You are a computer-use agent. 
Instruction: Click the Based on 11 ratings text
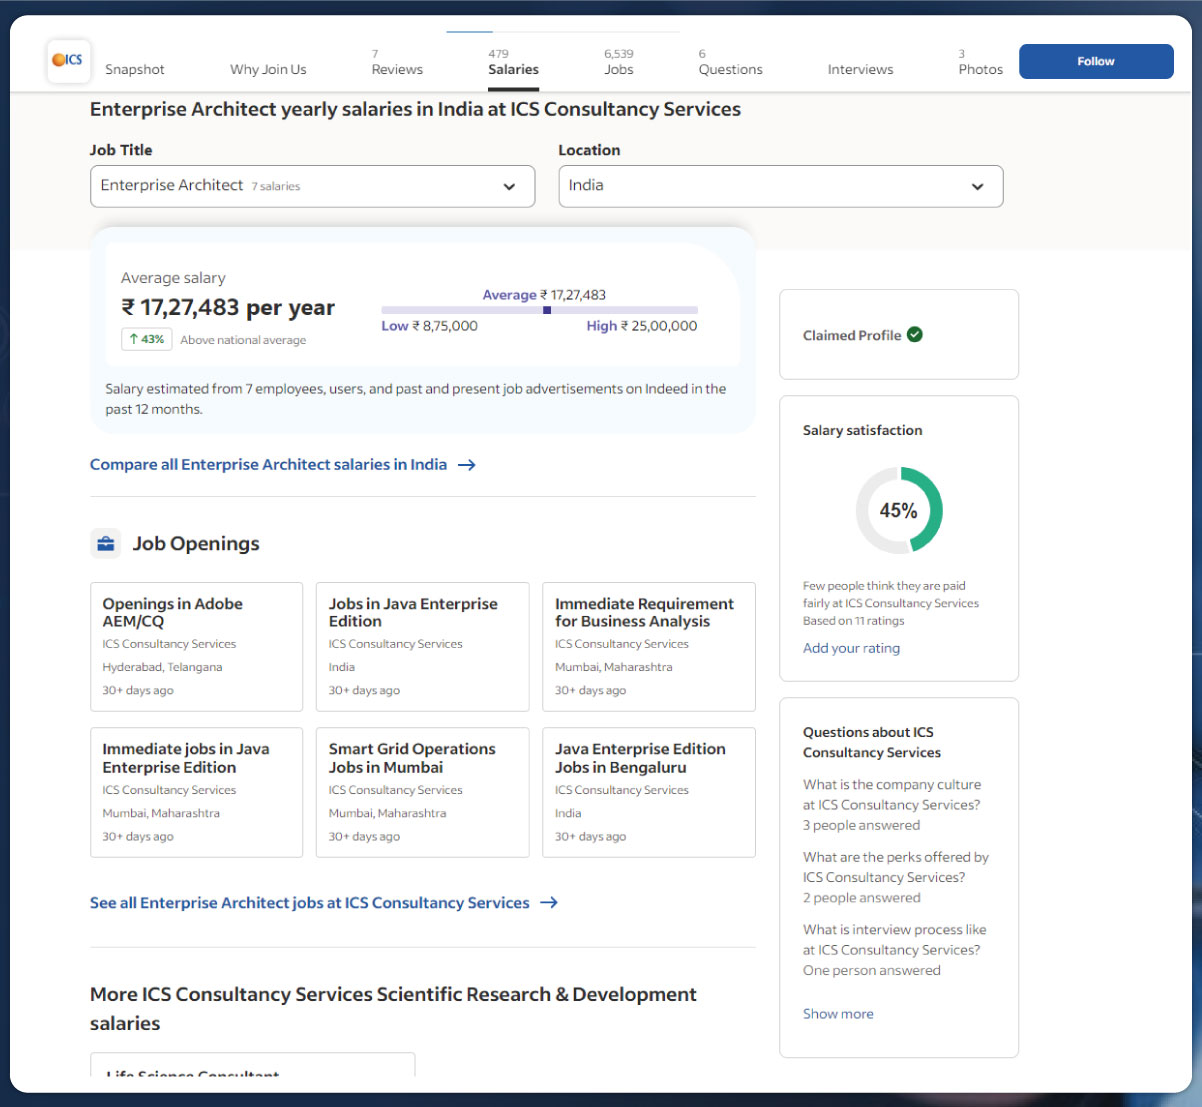pyautogui.click(x=853, y=621)
